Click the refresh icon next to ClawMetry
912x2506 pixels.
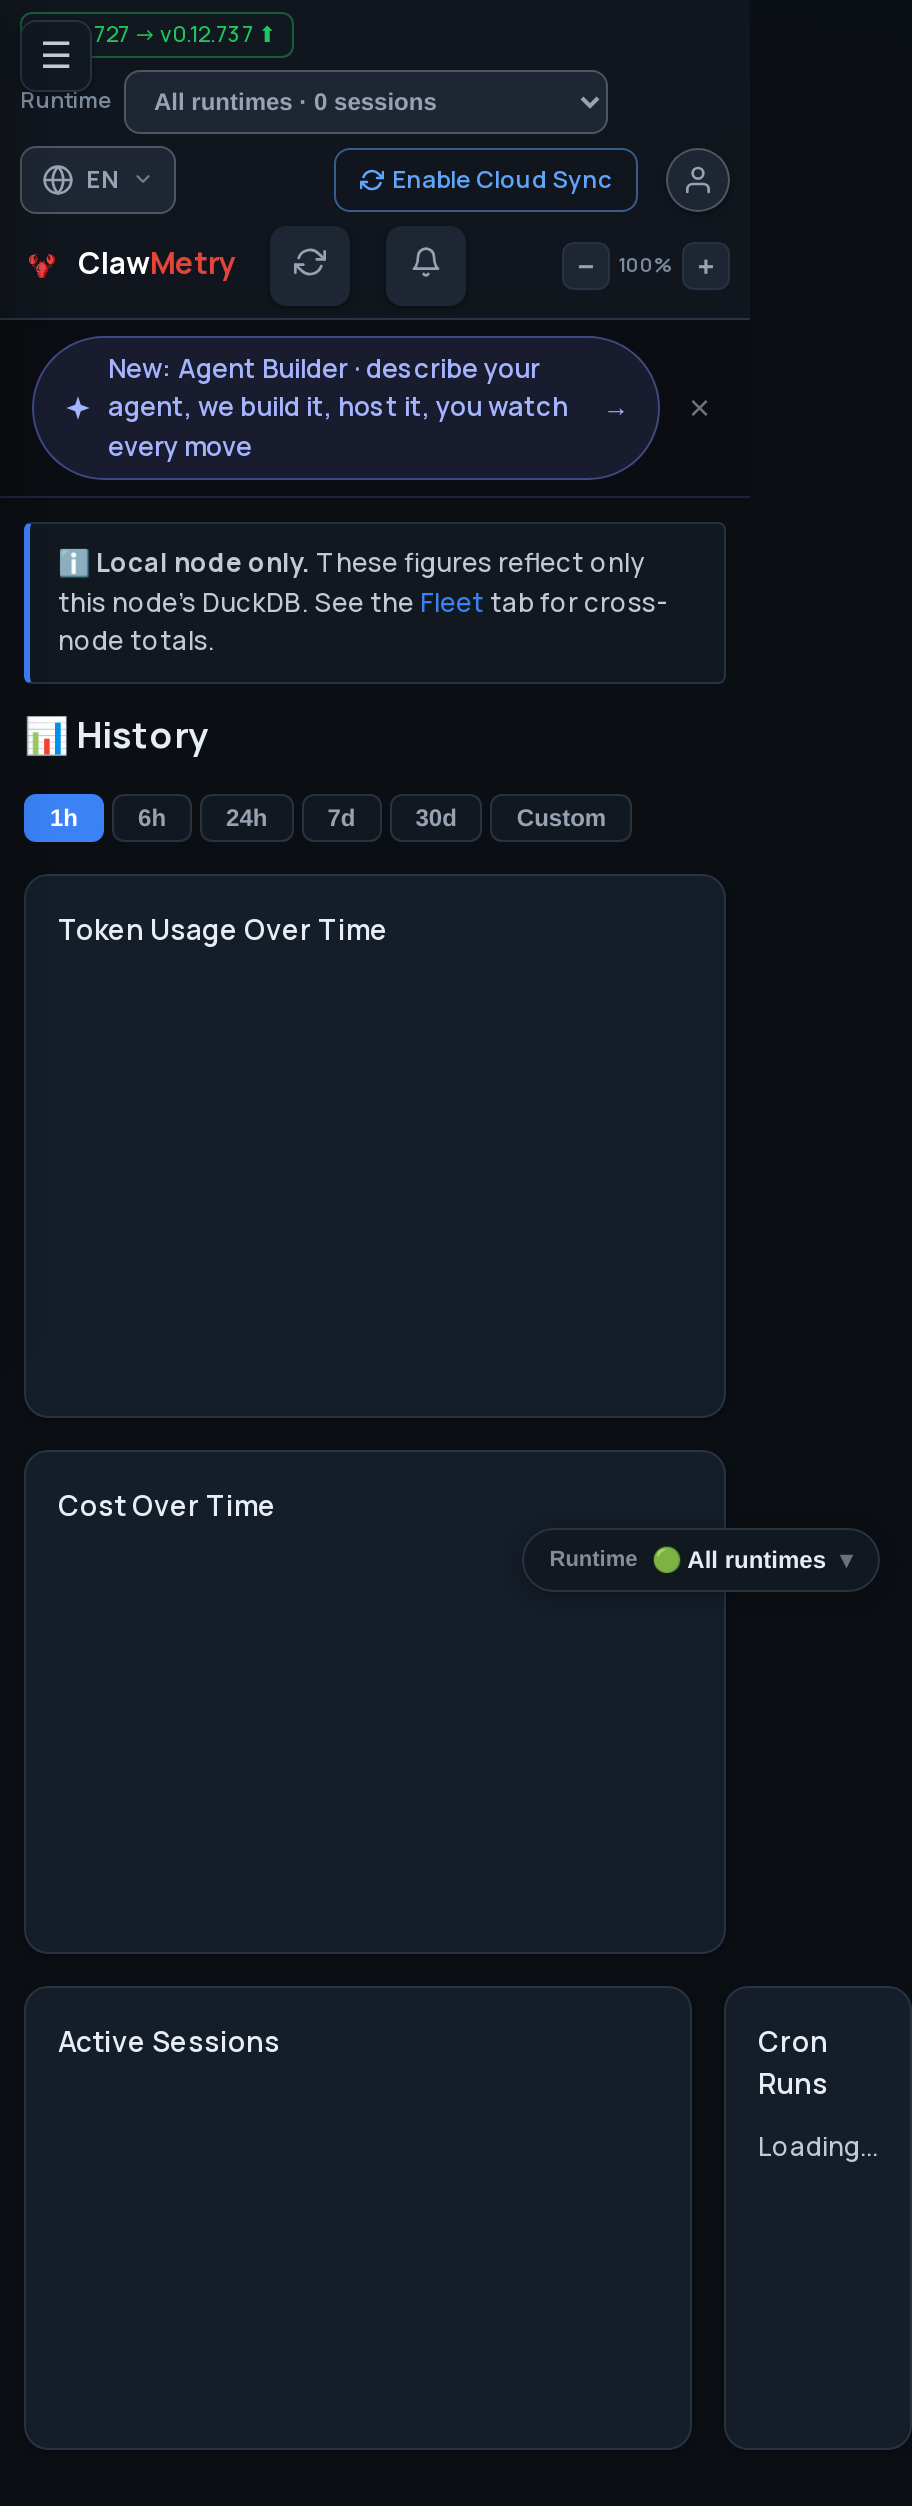(x=310, y=265)
